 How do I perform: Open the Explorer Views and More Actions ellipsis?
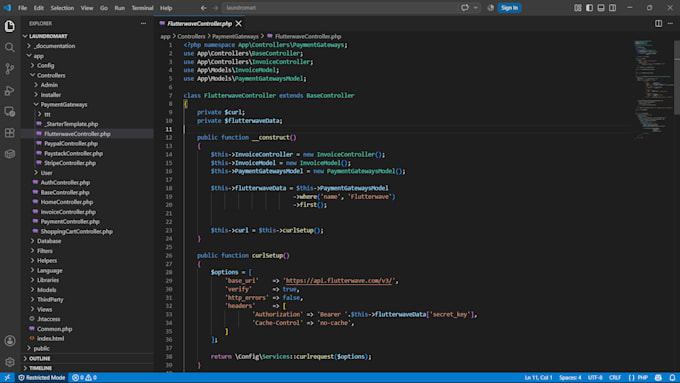(144, 23)
